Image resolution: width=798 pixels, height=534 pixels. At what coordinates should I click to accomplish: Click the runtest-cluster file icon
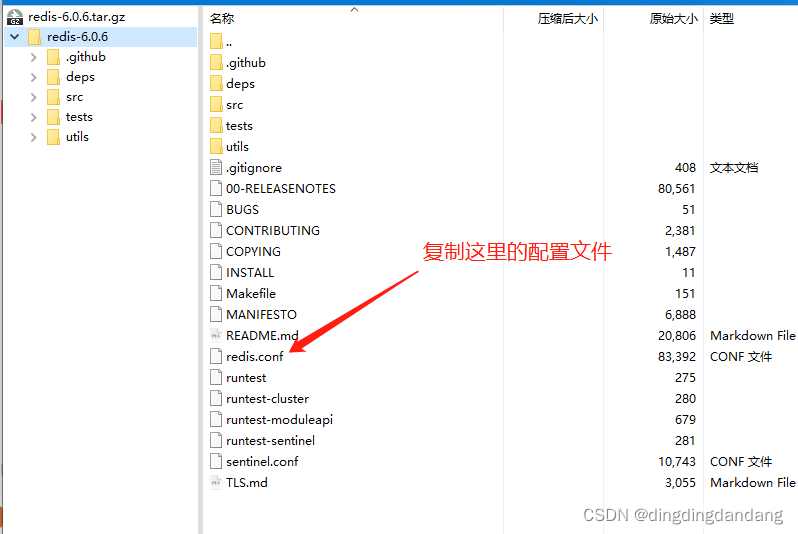point(216,399)
